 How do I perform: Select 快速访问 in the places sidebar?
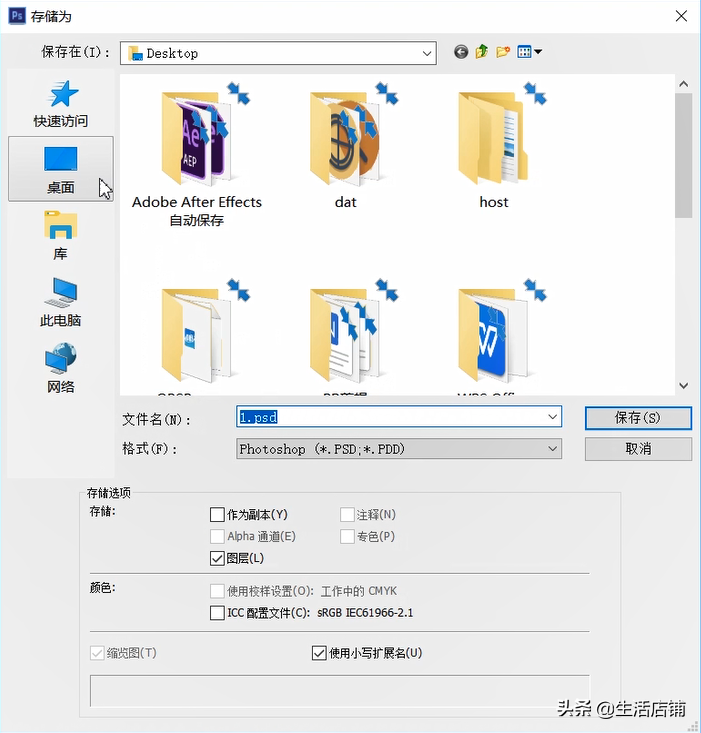click(61, 103)
